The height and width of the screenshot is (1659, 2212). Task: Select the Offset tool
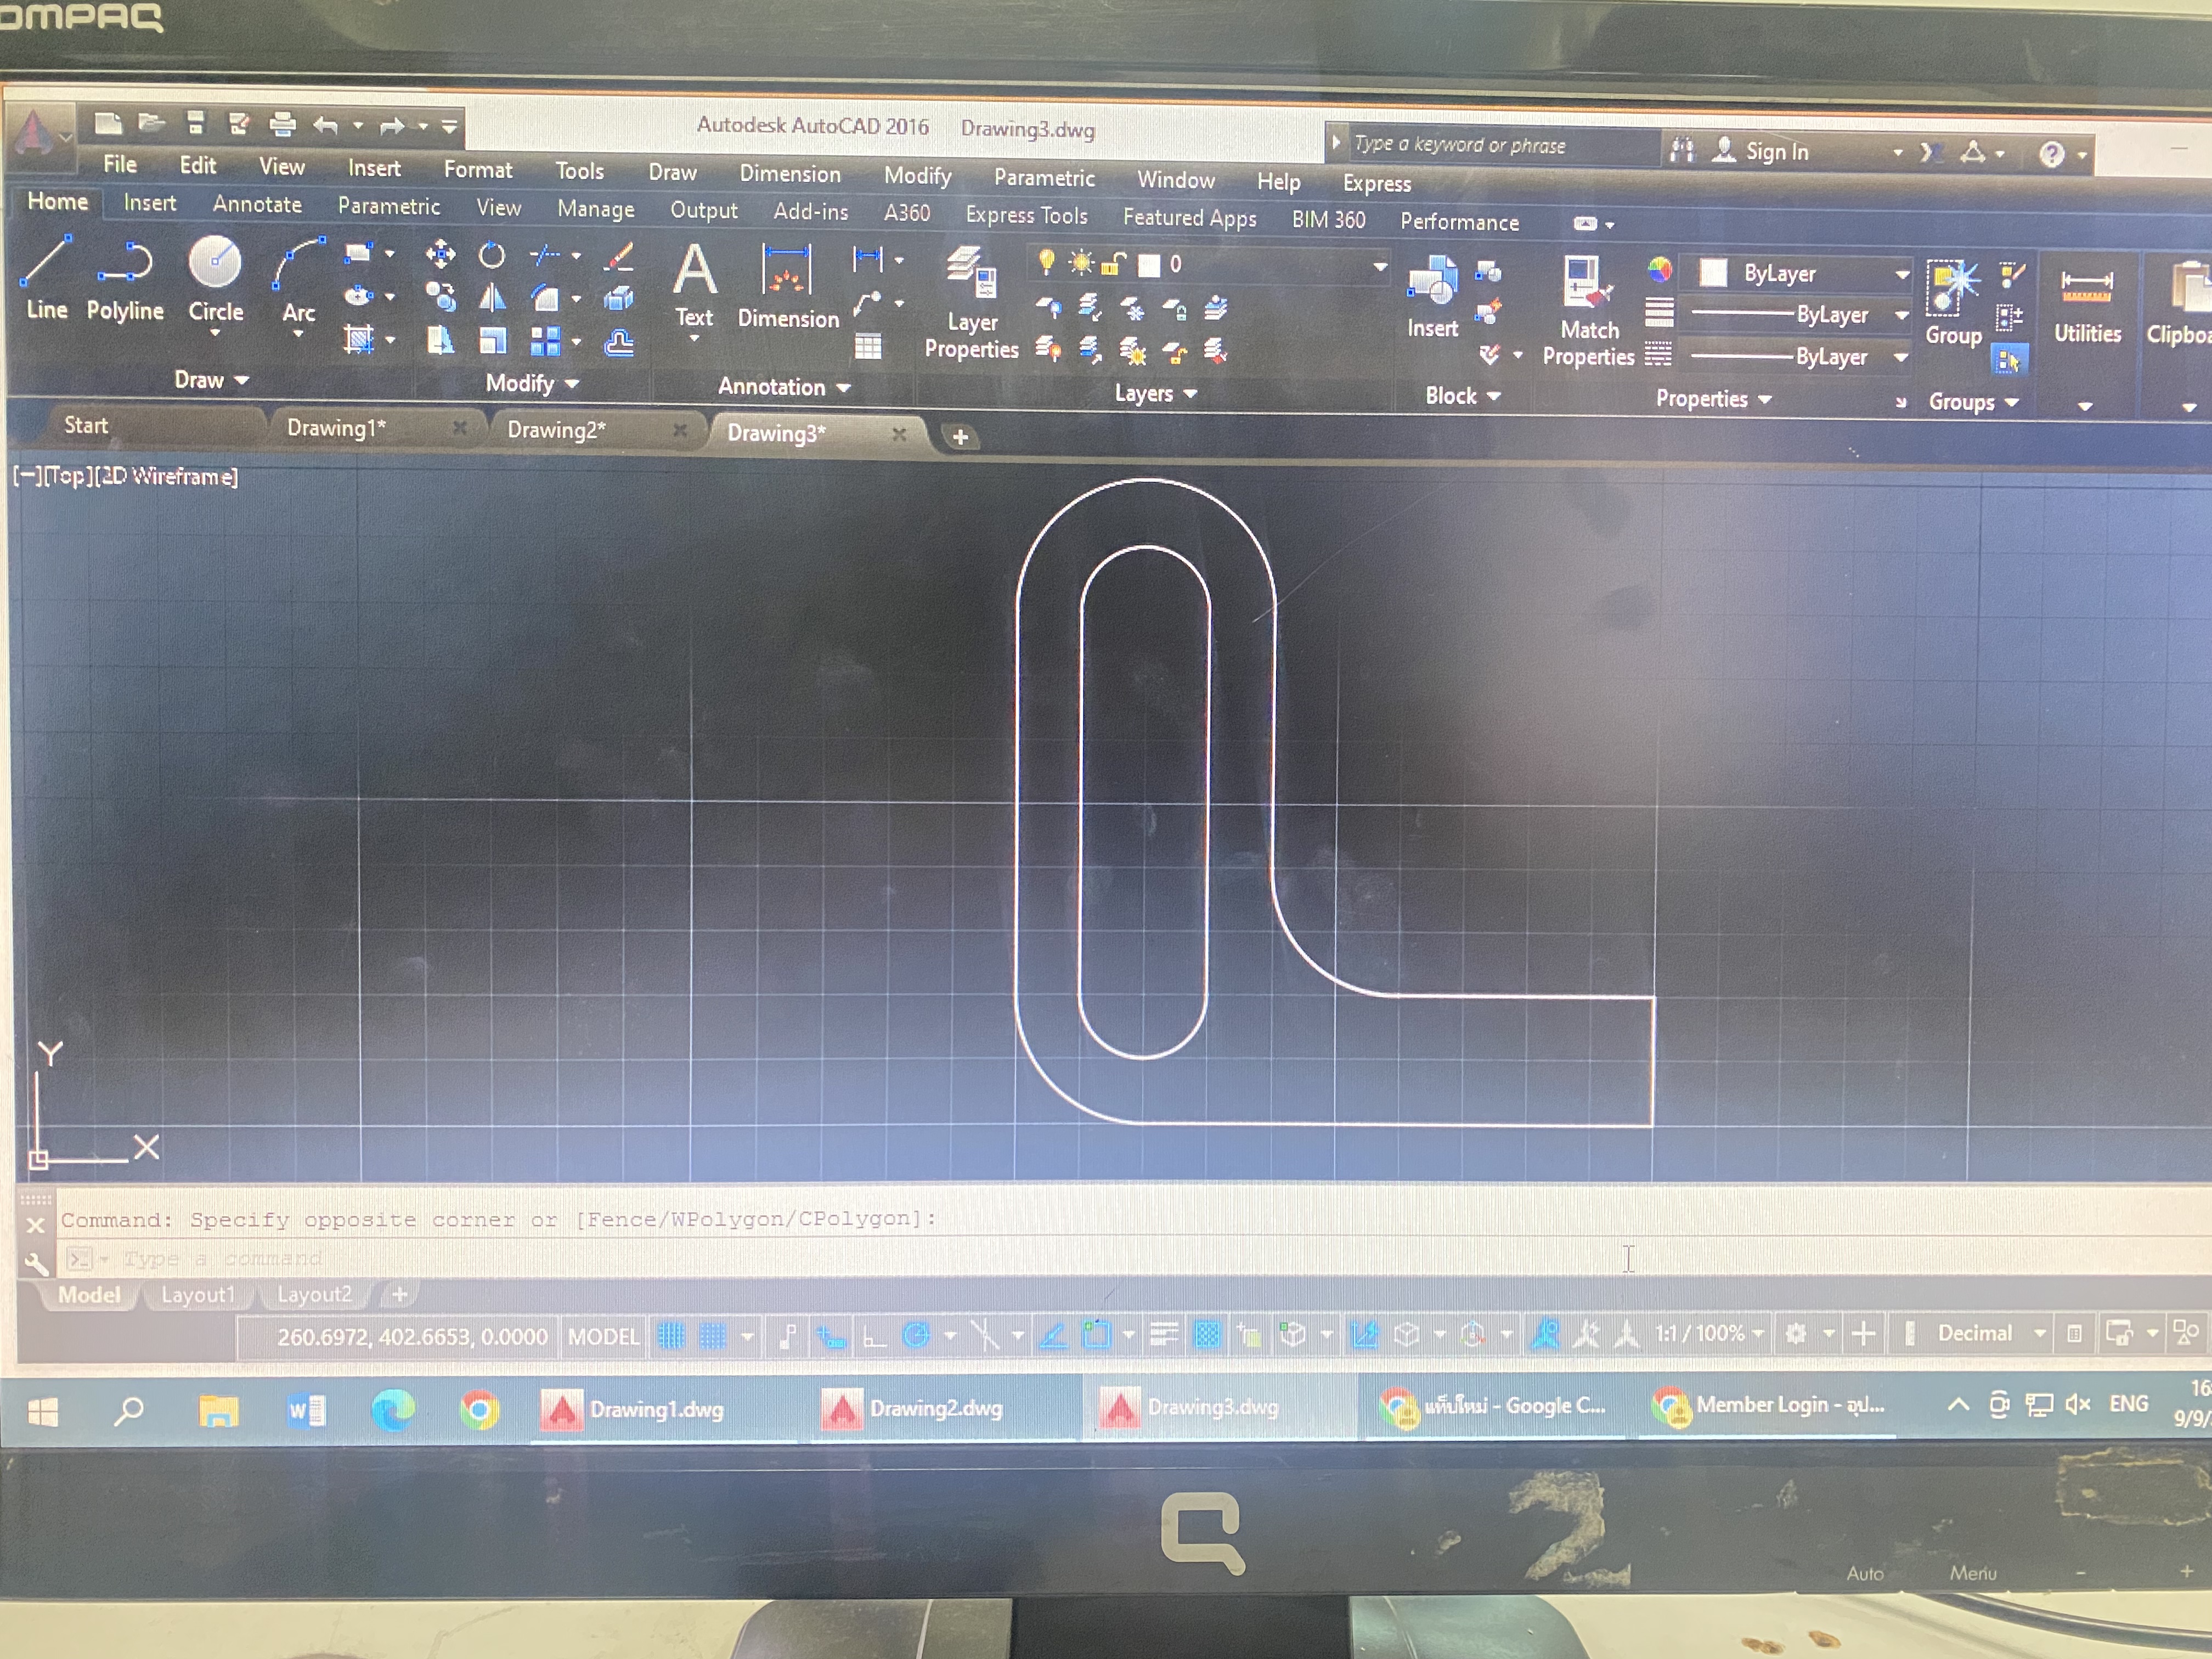click(x=619, y=343)
